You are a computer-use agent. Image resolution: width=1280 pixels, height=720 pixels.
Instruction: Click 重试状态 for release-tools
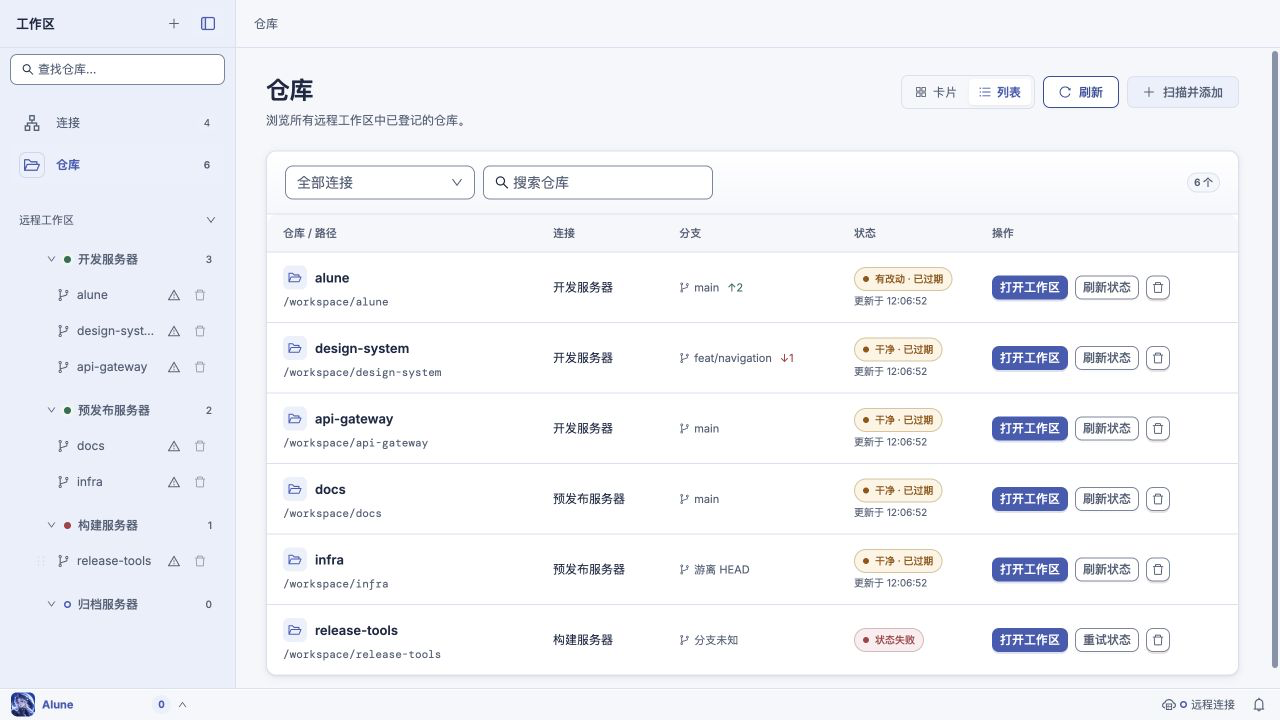click(1107, 640)
